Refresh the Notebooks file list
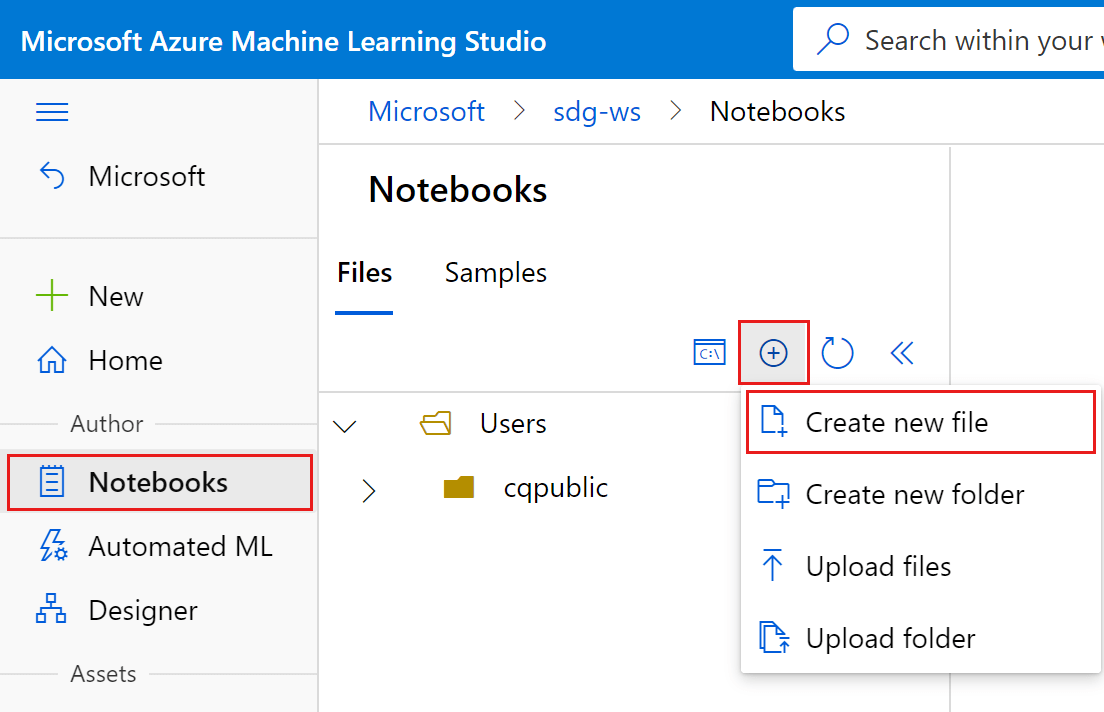The width and height of the screenshot is (1104, 712). pos(838,352)
